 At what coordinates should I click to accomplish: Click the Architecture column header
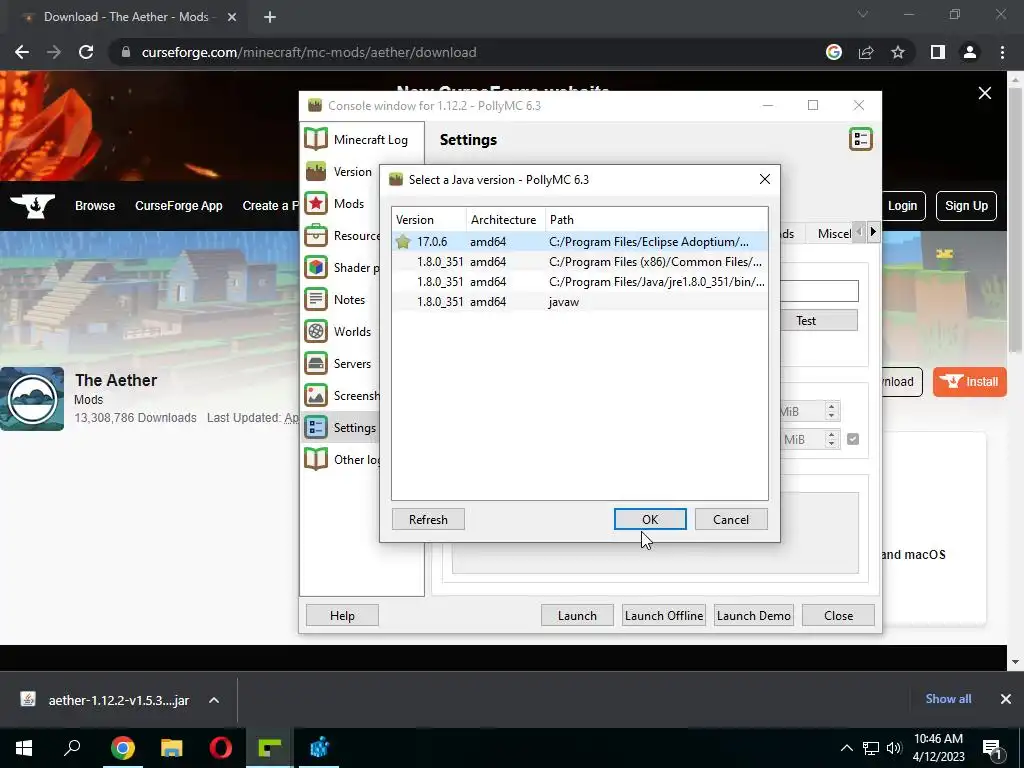[x=505, y=219]
